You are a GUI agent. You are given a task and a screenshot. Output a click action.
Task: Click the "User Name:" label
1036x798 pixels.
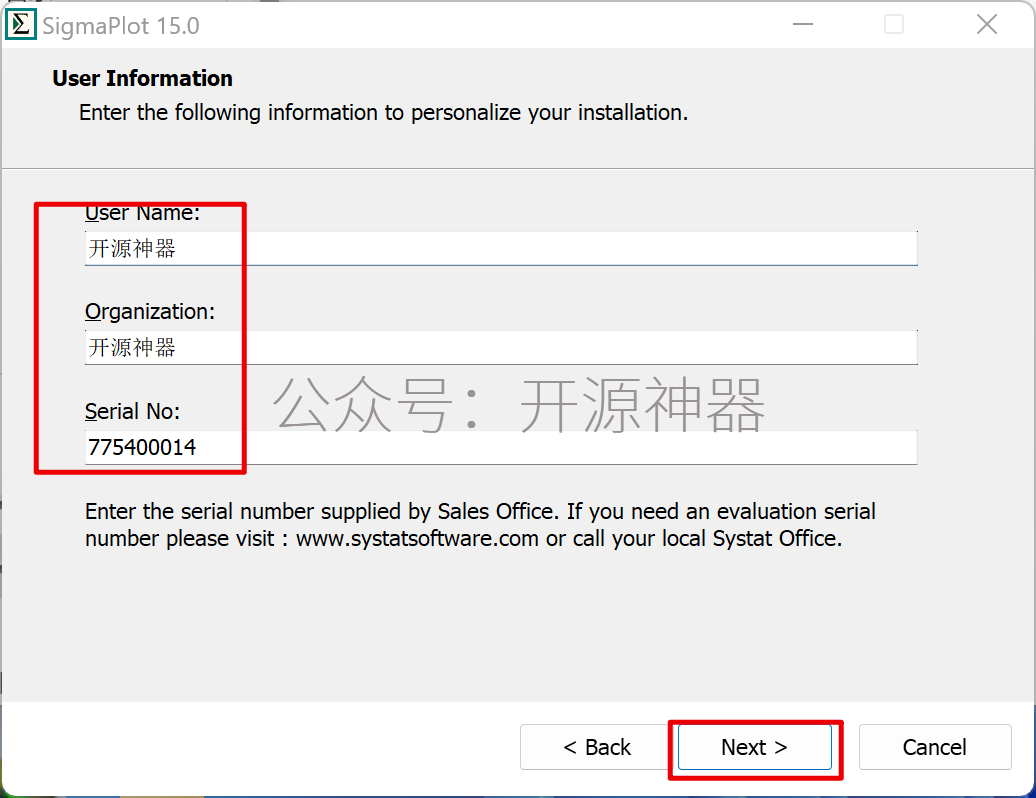click(142, 213)
